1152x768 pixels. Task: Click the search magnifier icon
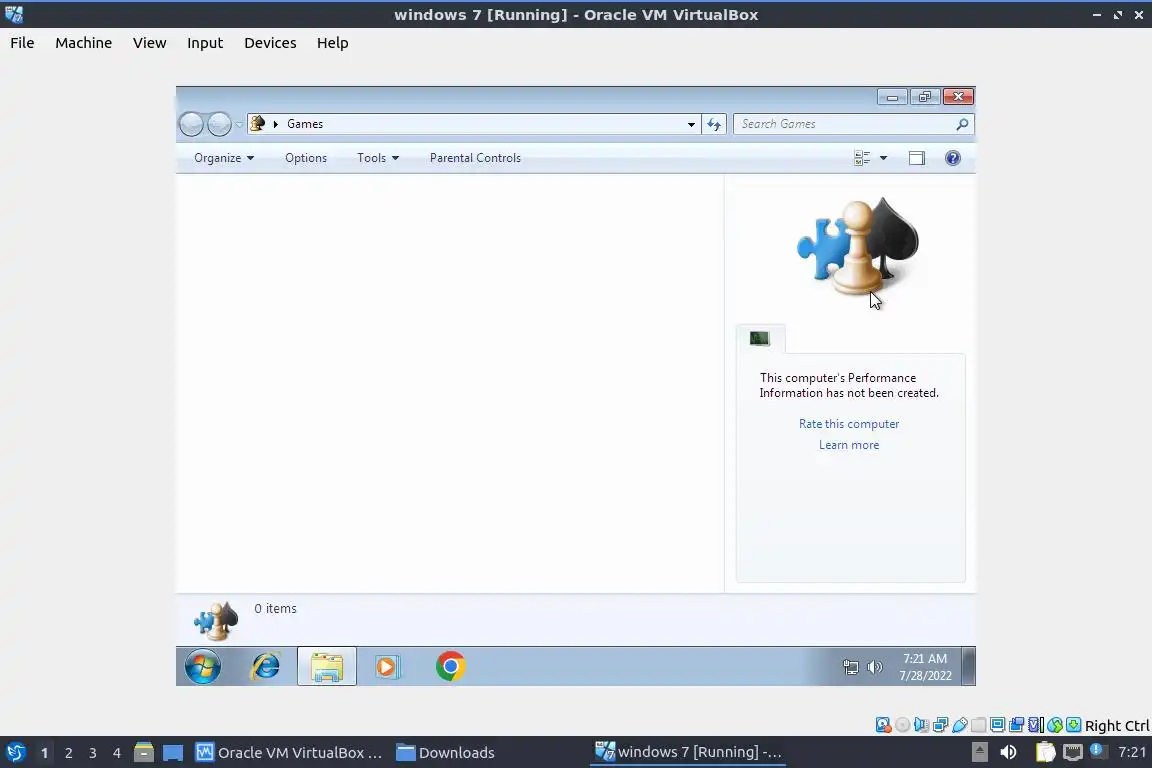click(962, 124)
